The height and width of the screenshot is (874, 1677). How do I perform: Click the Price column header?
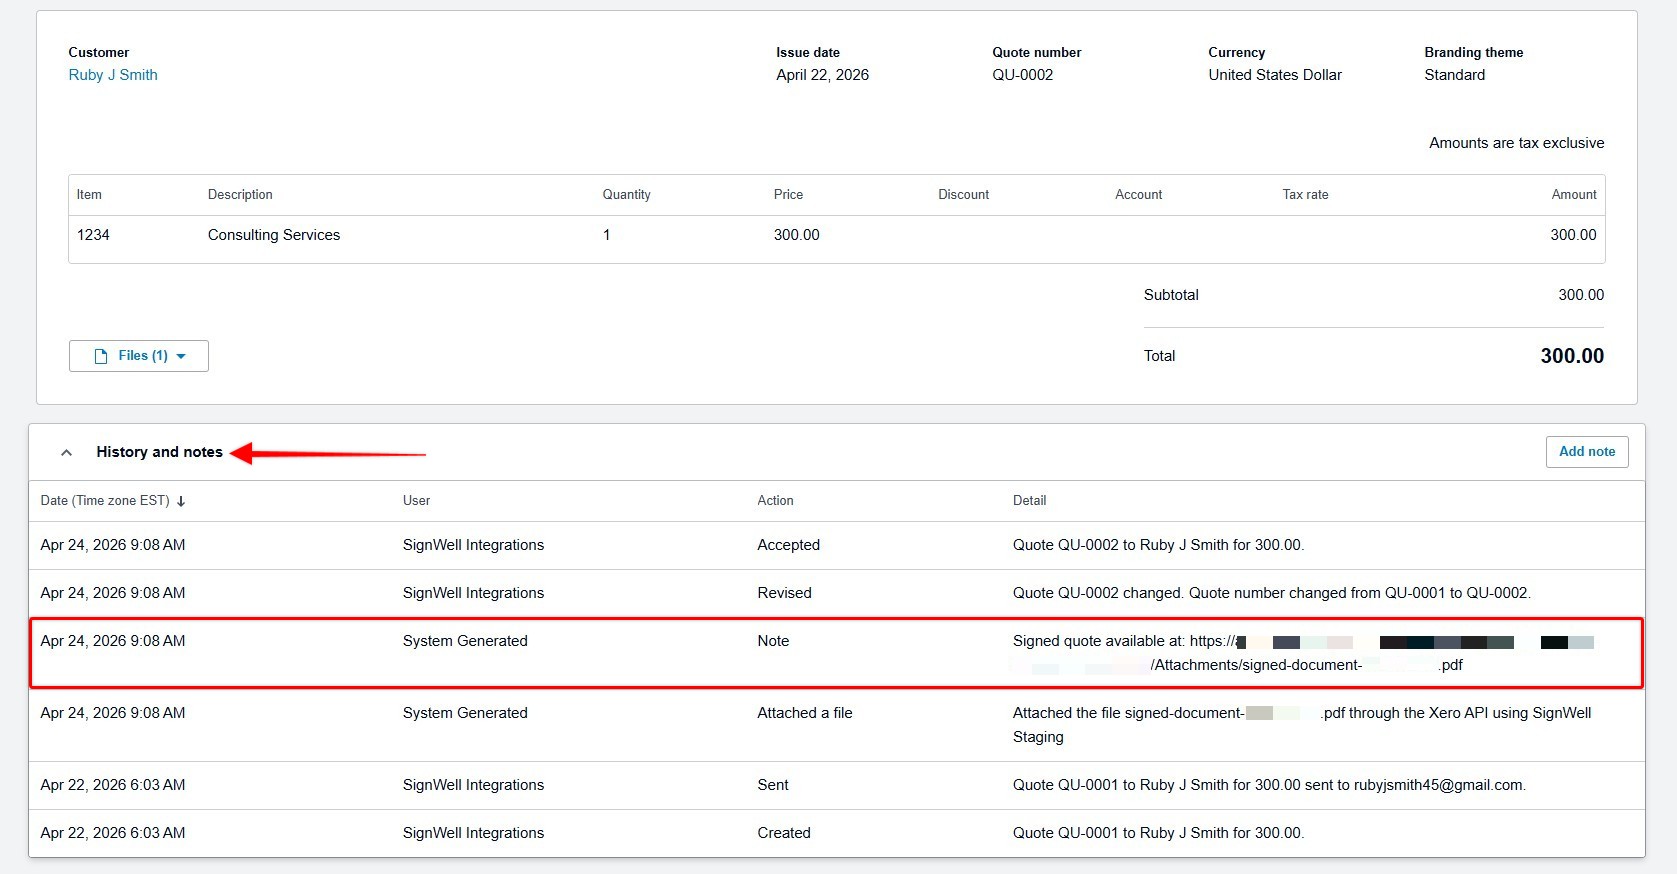(x=788, y=195)
